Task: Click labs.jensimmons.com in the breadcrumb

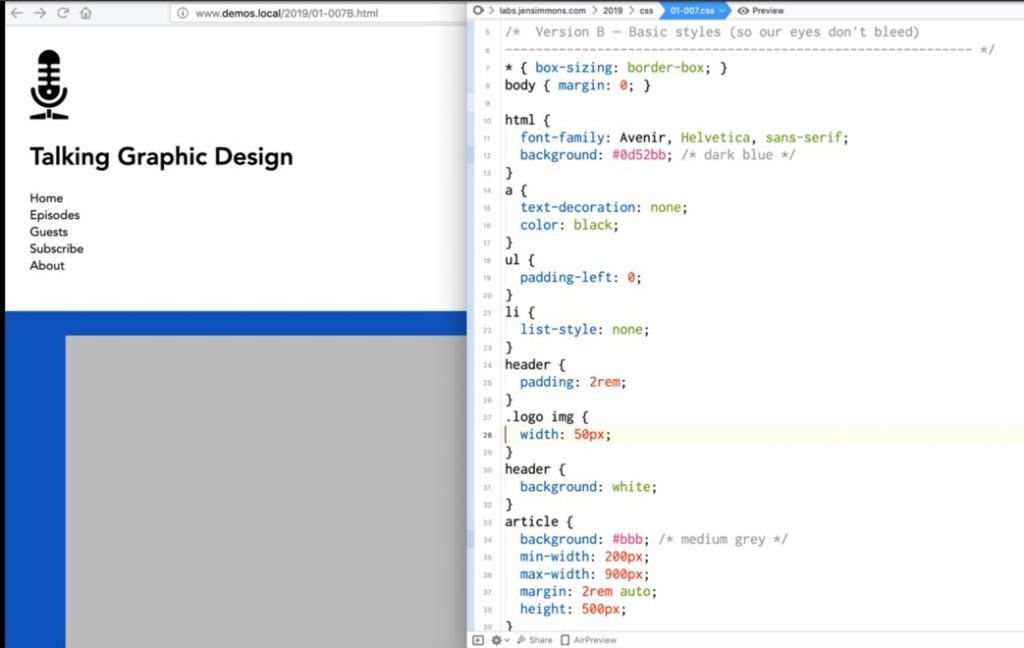Action: click(543, 10)
